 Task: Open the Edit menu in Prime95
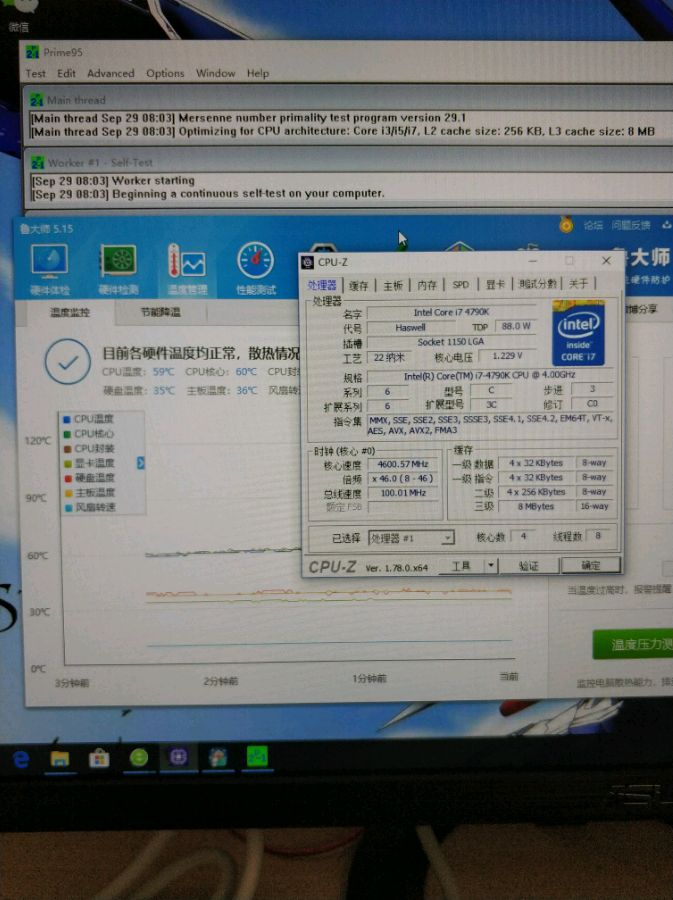point(66,73)
